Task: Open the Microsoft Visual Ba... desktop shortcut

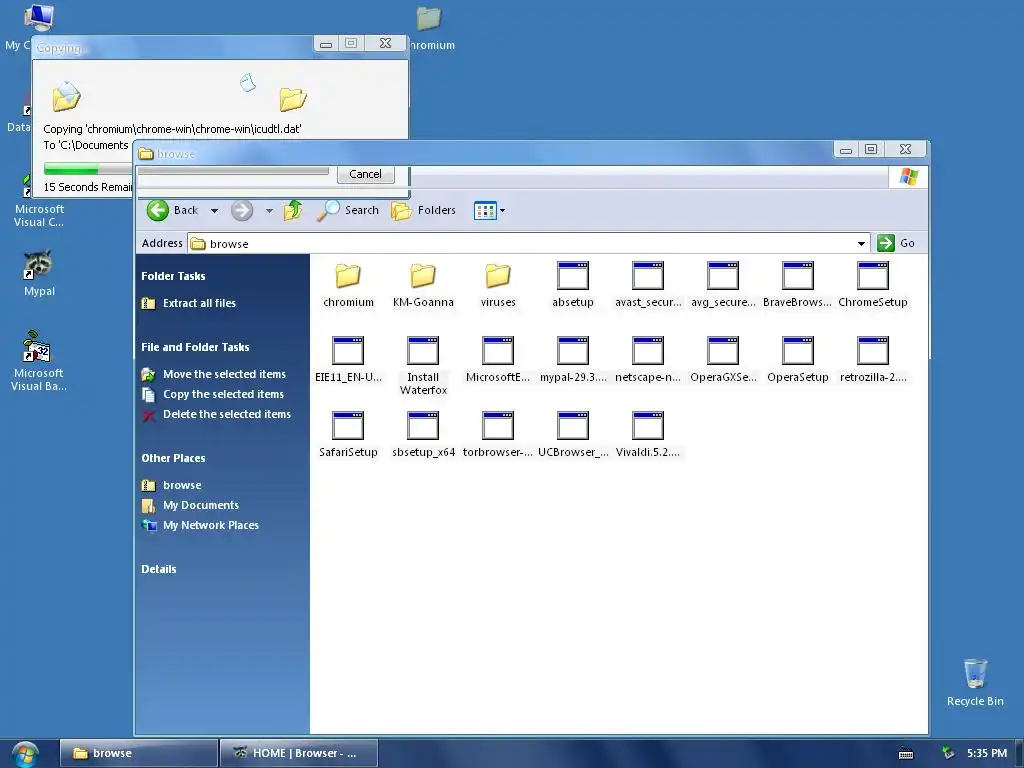Action: (x=38, y=361)
